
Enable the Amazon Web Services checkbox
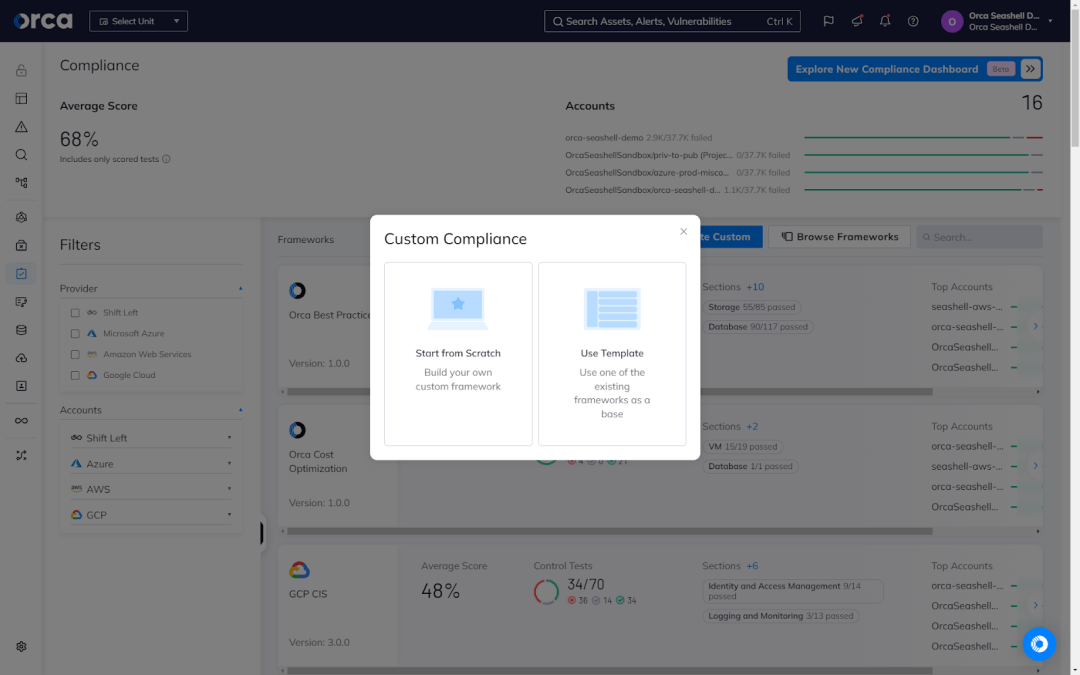click(75, 355)
